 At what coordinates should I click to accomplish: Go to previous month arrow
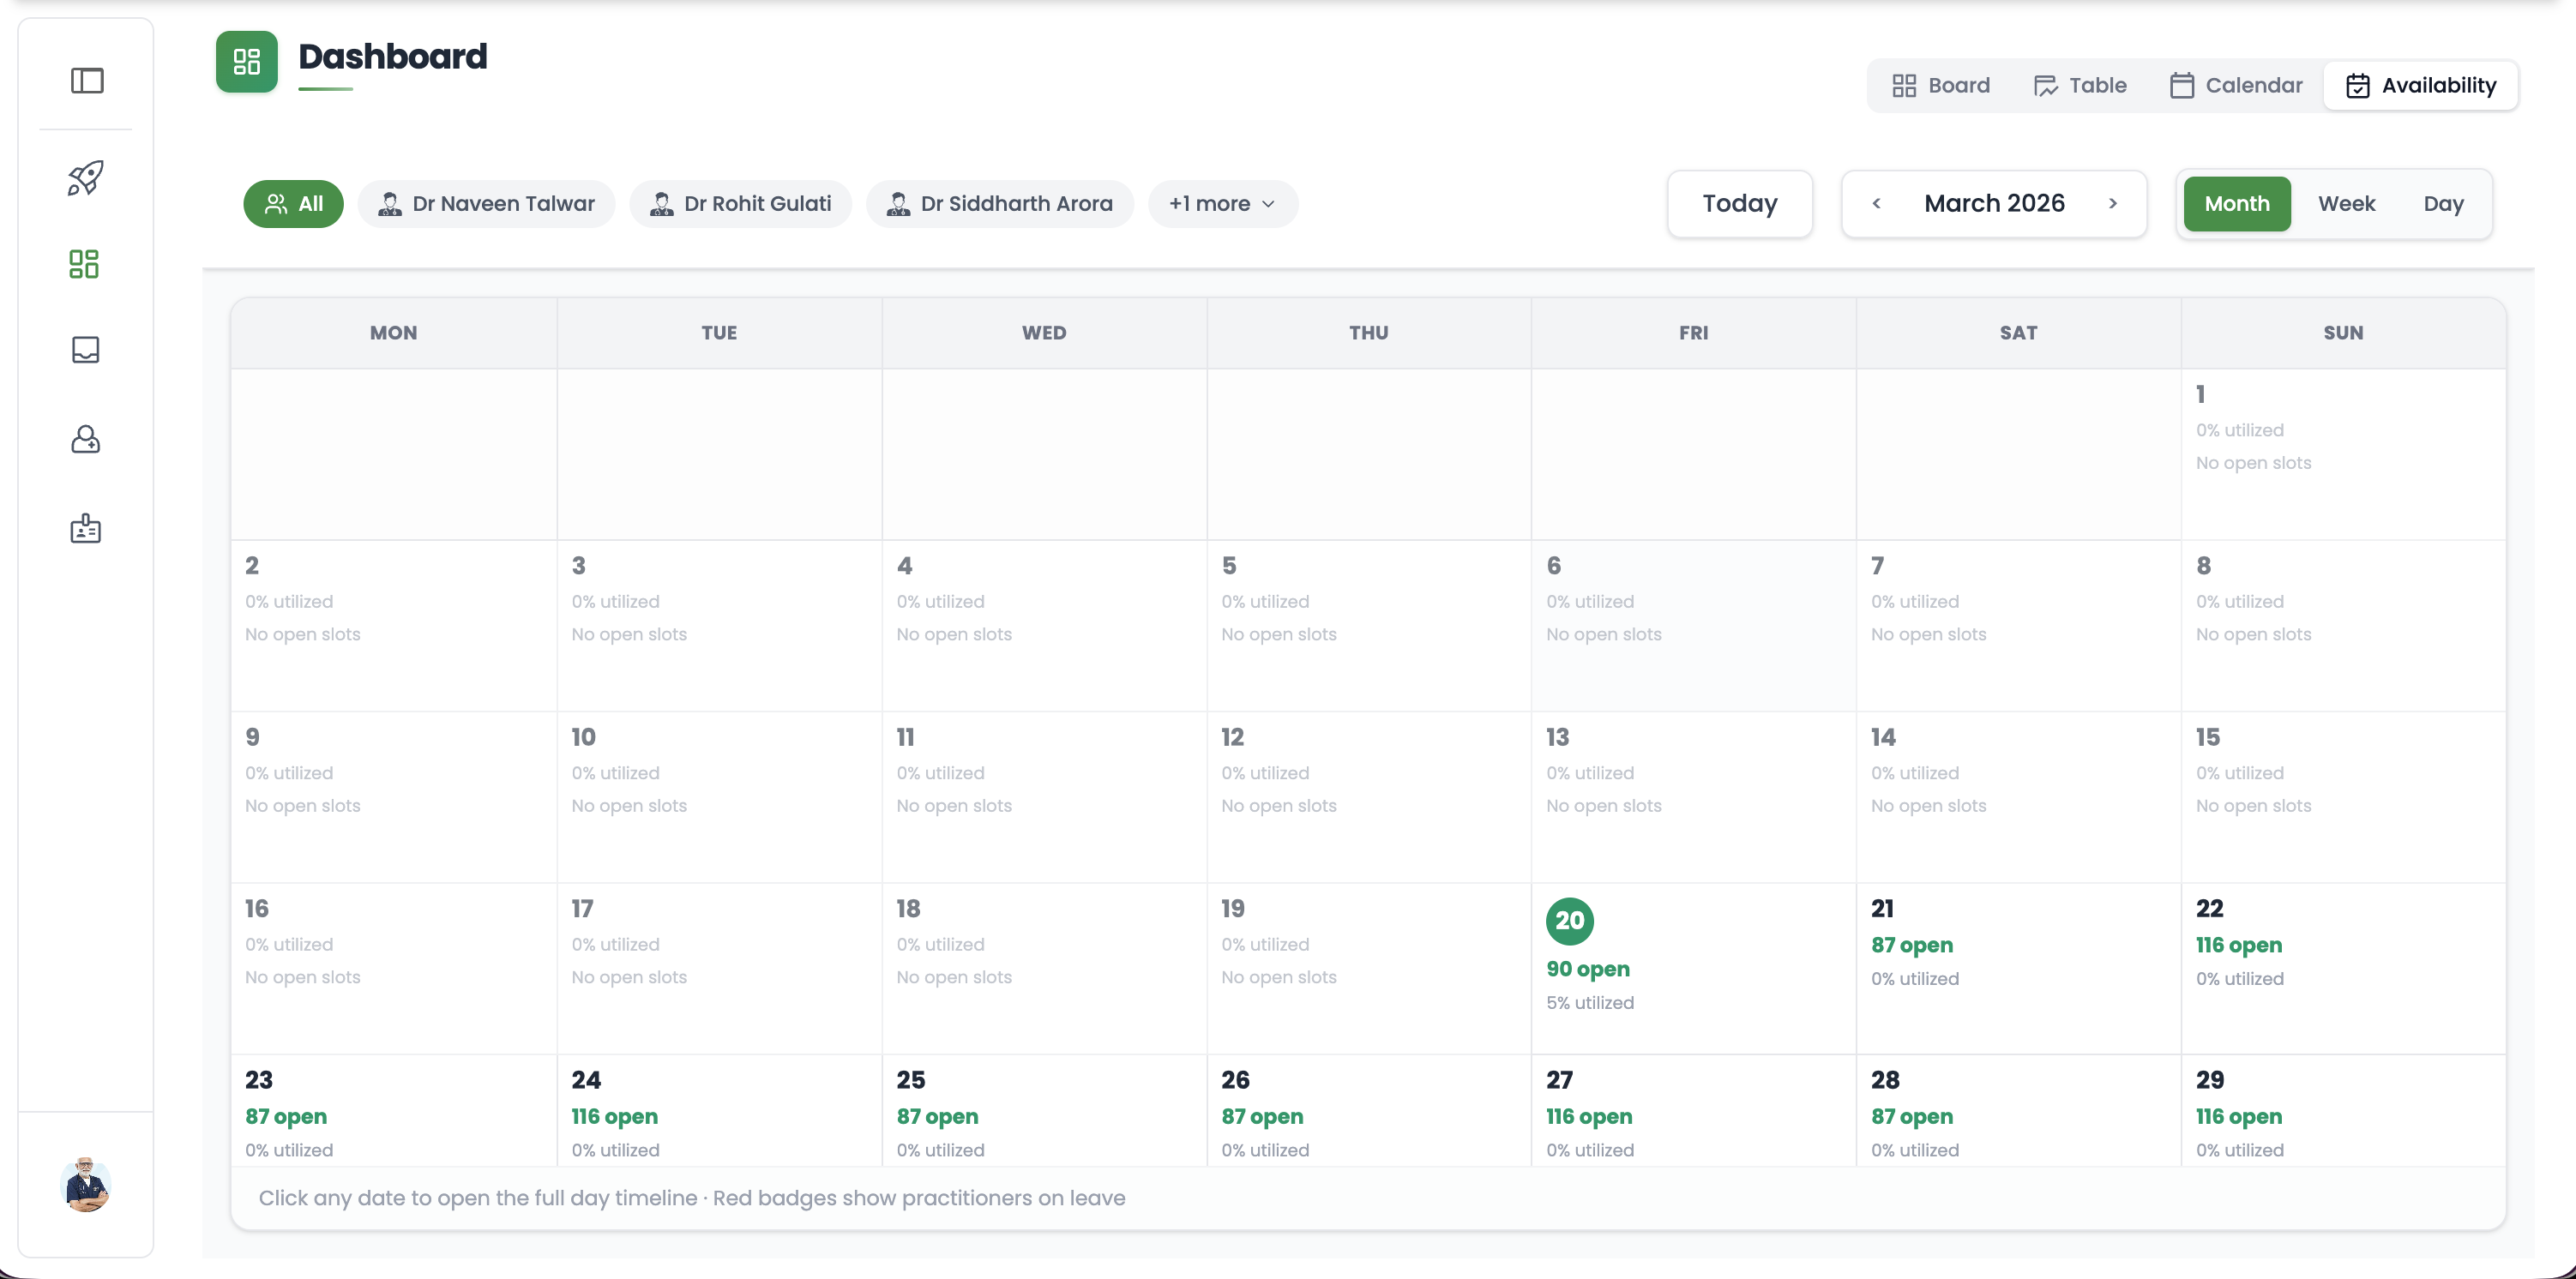click(1876, 204)
